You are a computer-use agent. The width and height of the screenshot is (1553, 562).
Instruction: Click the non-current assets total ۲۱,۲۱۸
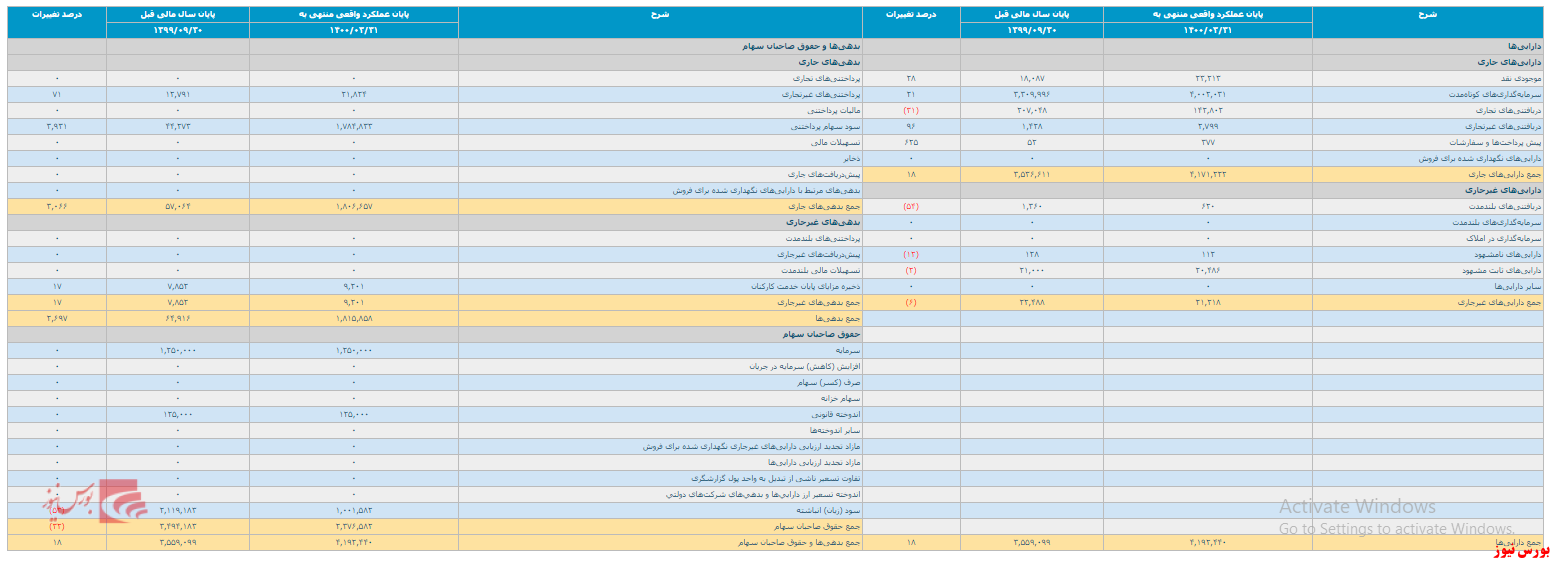click(x=1208, y=302)
